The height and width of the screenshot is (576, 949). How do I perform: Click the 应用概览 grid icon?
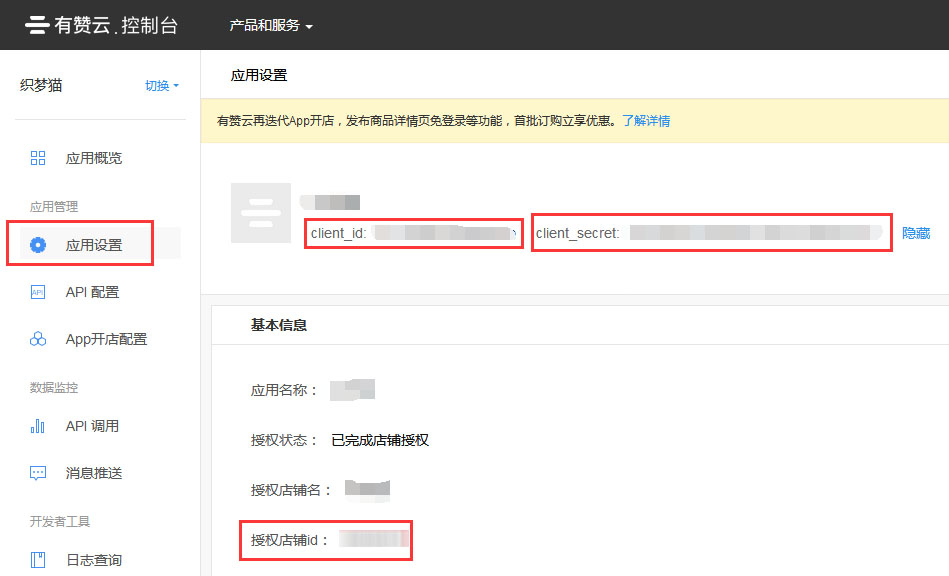click(x=38, y=158)
